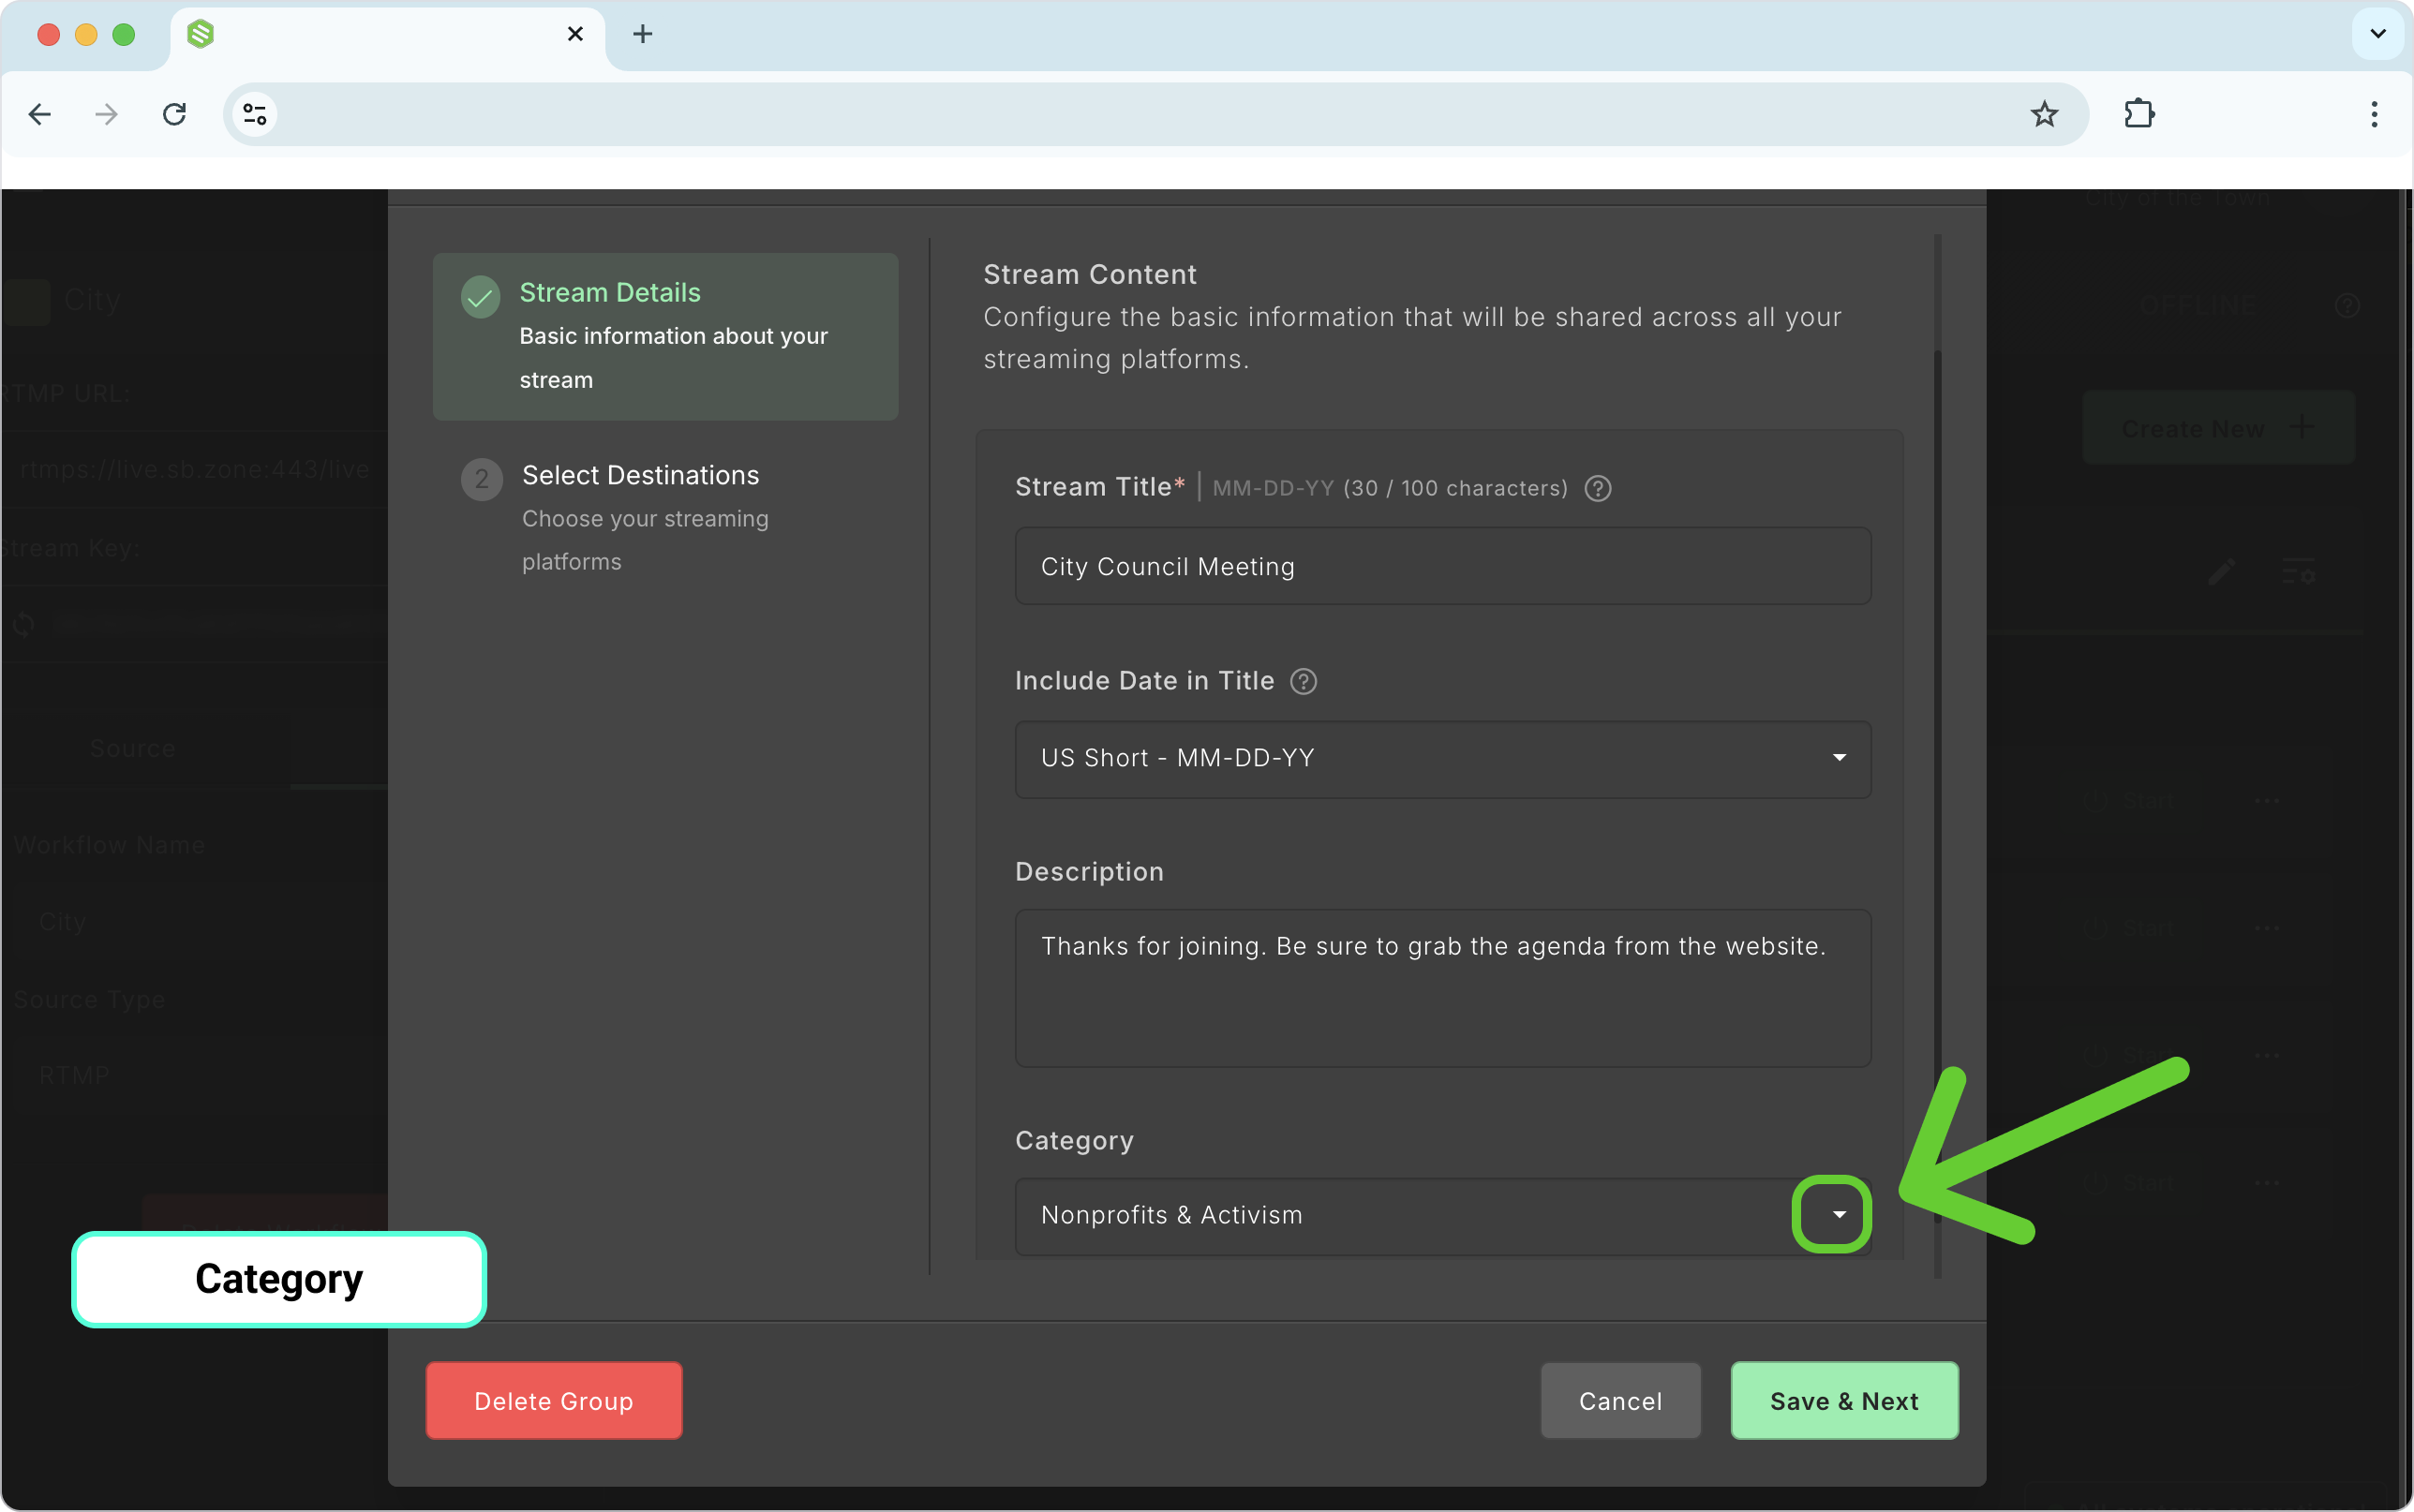Open the Include Date in Title dropdown
The height and width of the screenshot is (1512, 2414).
pos(1442,758)
